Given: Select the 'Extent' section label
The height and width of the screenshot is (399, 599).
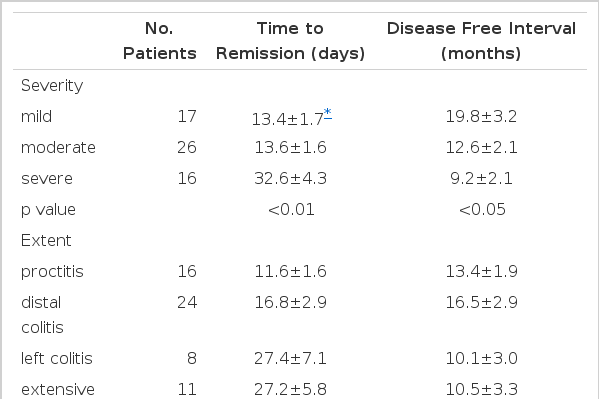Looking at the screenshot, I should point(46,241).
